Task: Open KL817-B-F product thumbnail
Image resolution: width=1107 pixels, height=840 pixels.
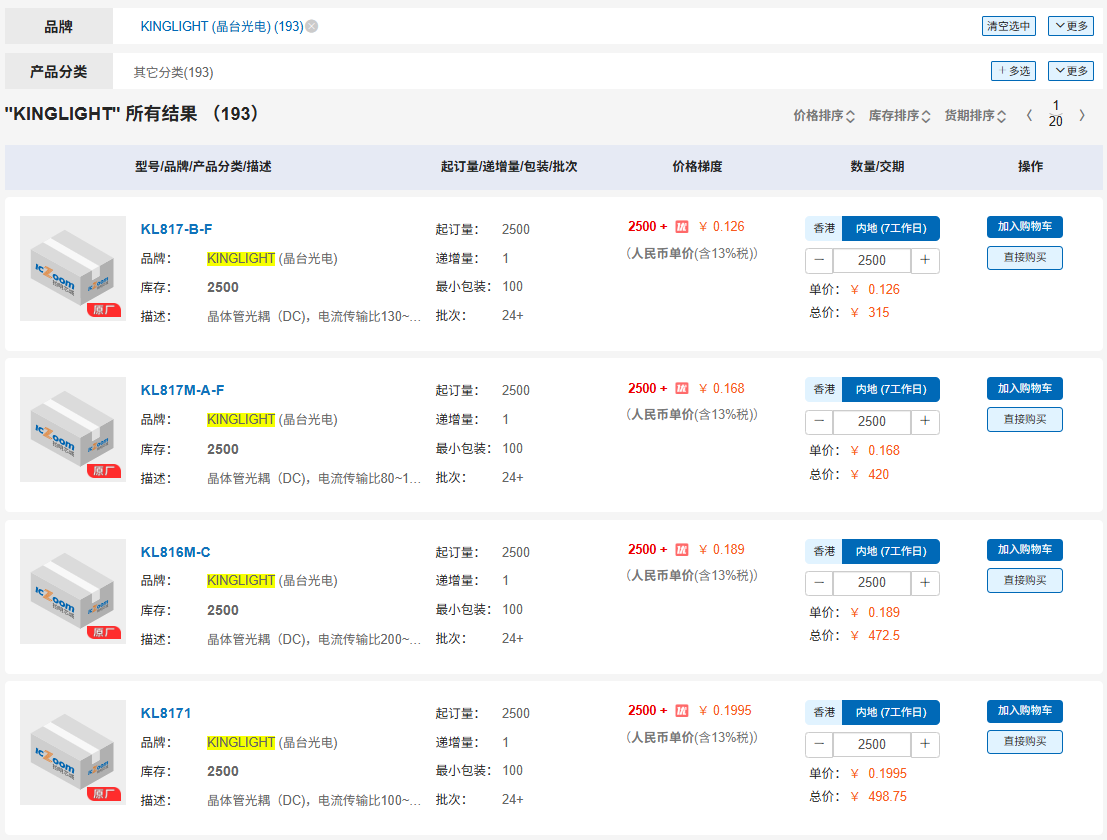Action: (73, 268)
